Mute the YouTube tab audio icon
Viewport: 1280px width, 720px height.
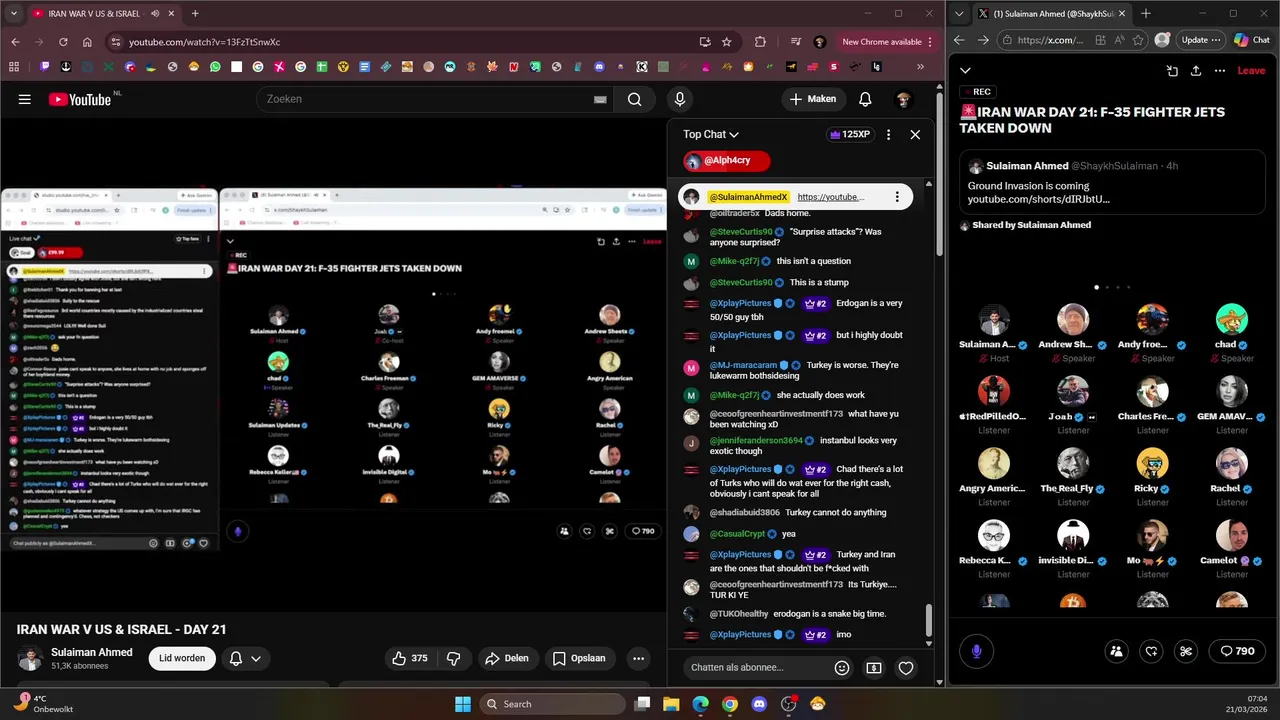pos(157,13)
